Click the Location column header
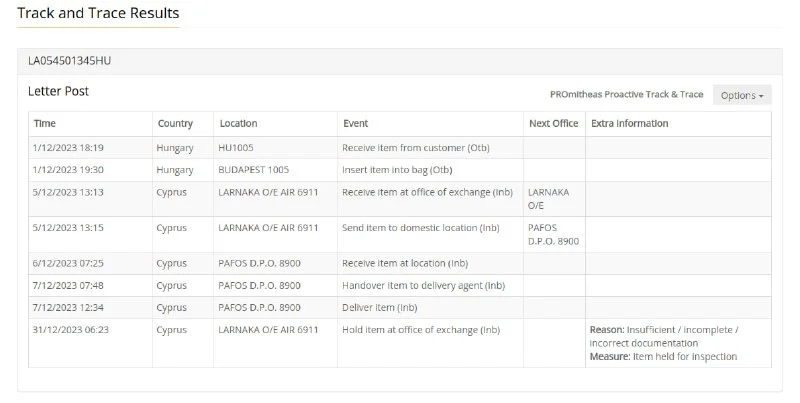 (238, 124)
